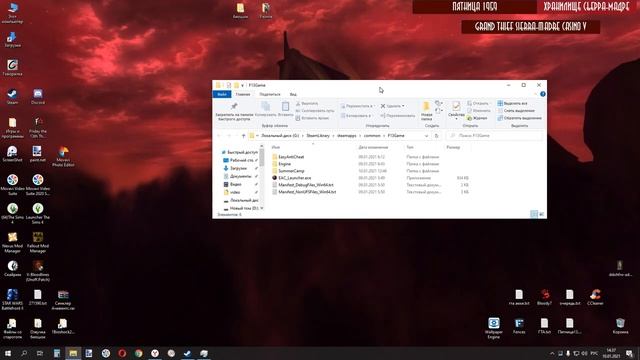
Task: Click the Cut command in the ribbon
Action: click(307, 104)
